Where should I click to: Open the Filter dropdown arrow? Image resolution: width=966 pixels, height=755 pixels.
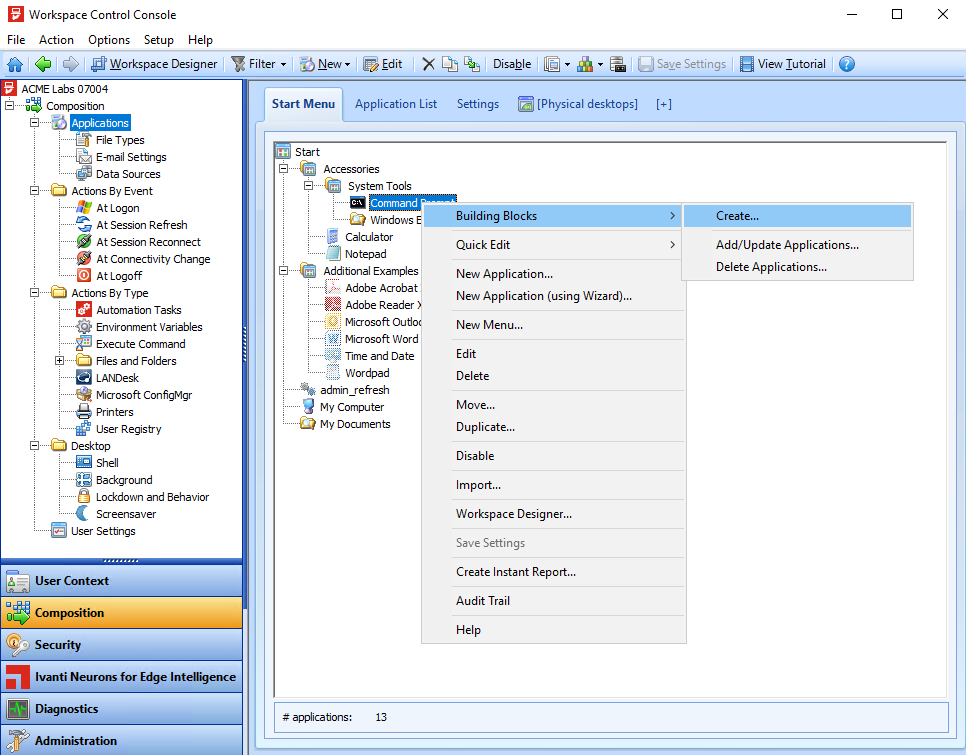(283, 64)
